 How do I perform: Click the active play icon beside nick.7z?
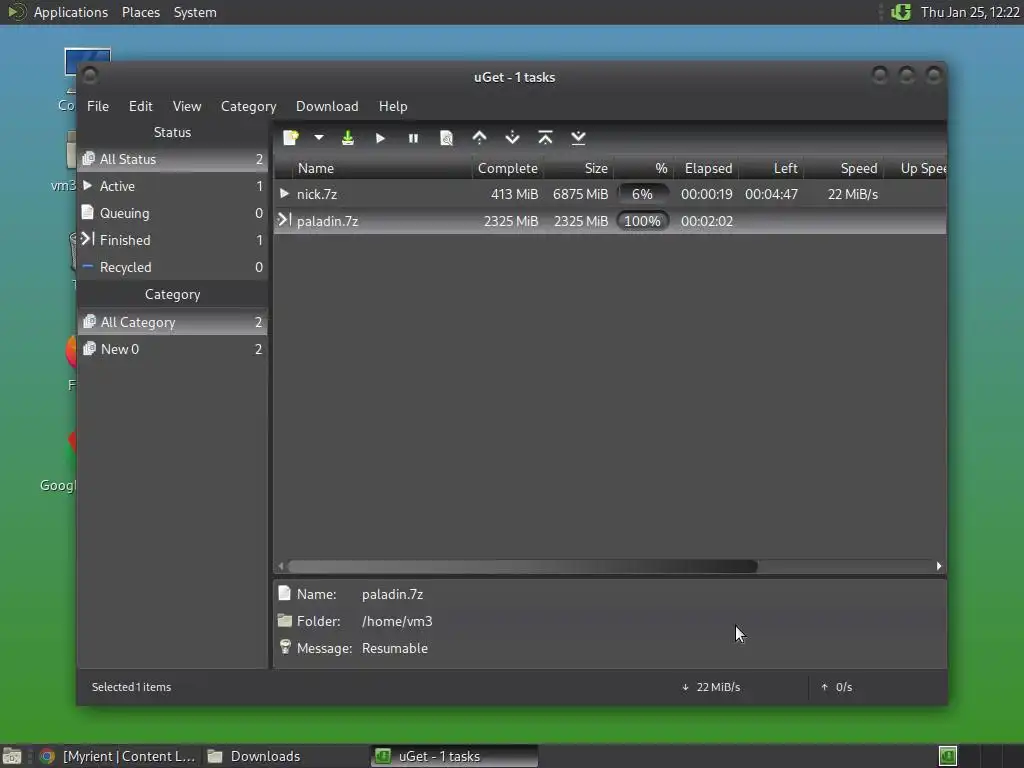pyautogui.click(x=284, y=193)
